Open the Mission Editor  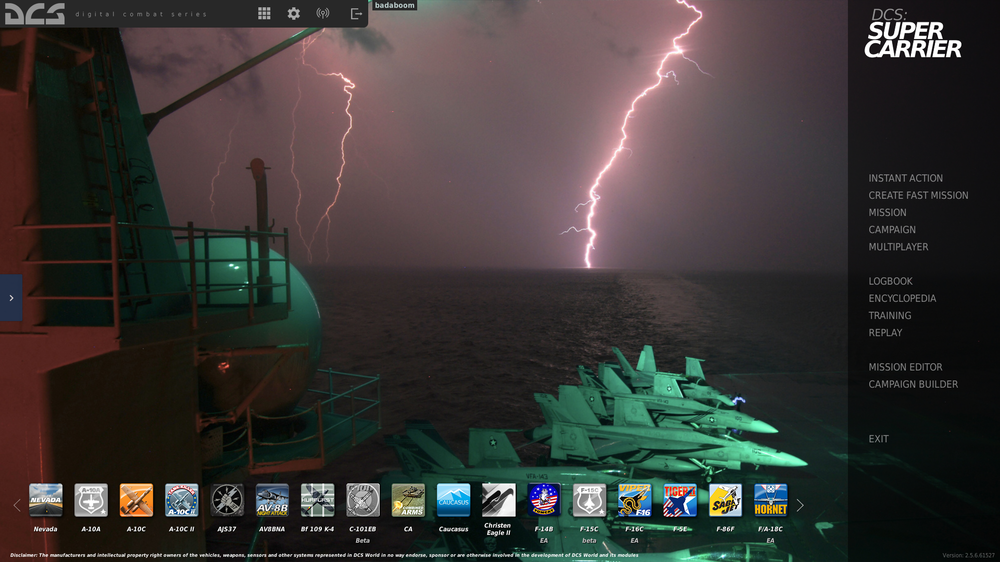[905, 367]
